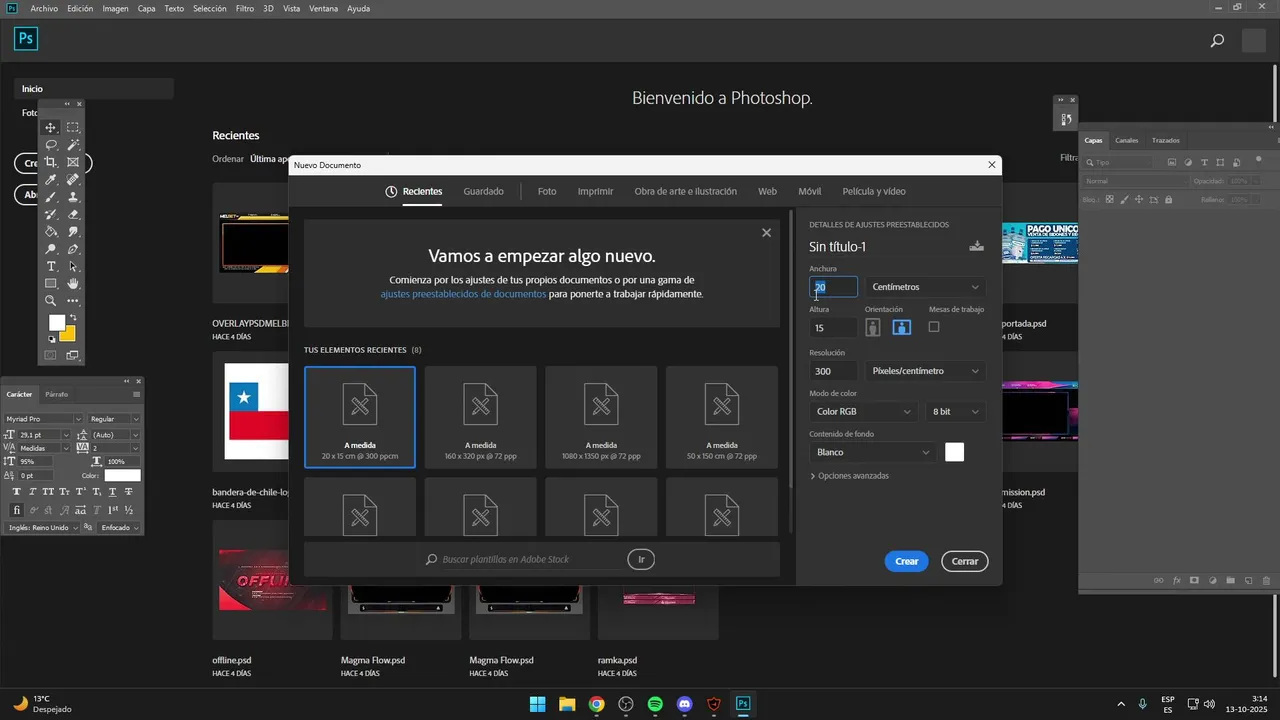Image resolution: width=1280 pixels, height=720 pixels.
Task: Expand Opciones avanzadas
Action: (850, 476)
